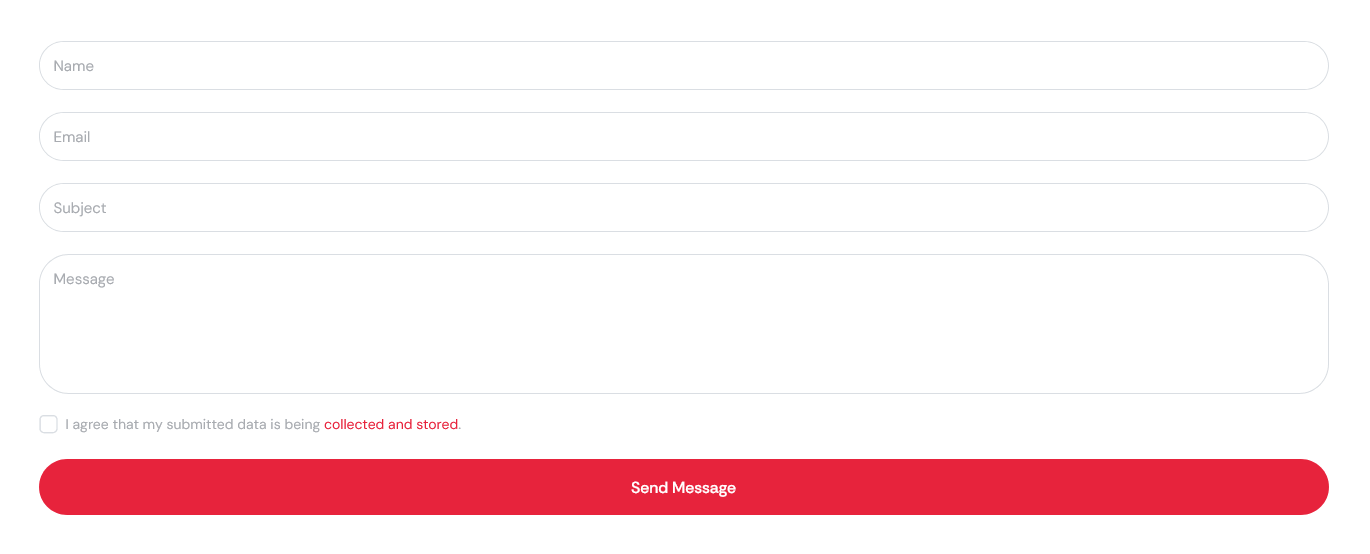Click inside the Message text area
1370x554 pixels.
[x=683, y=324]
